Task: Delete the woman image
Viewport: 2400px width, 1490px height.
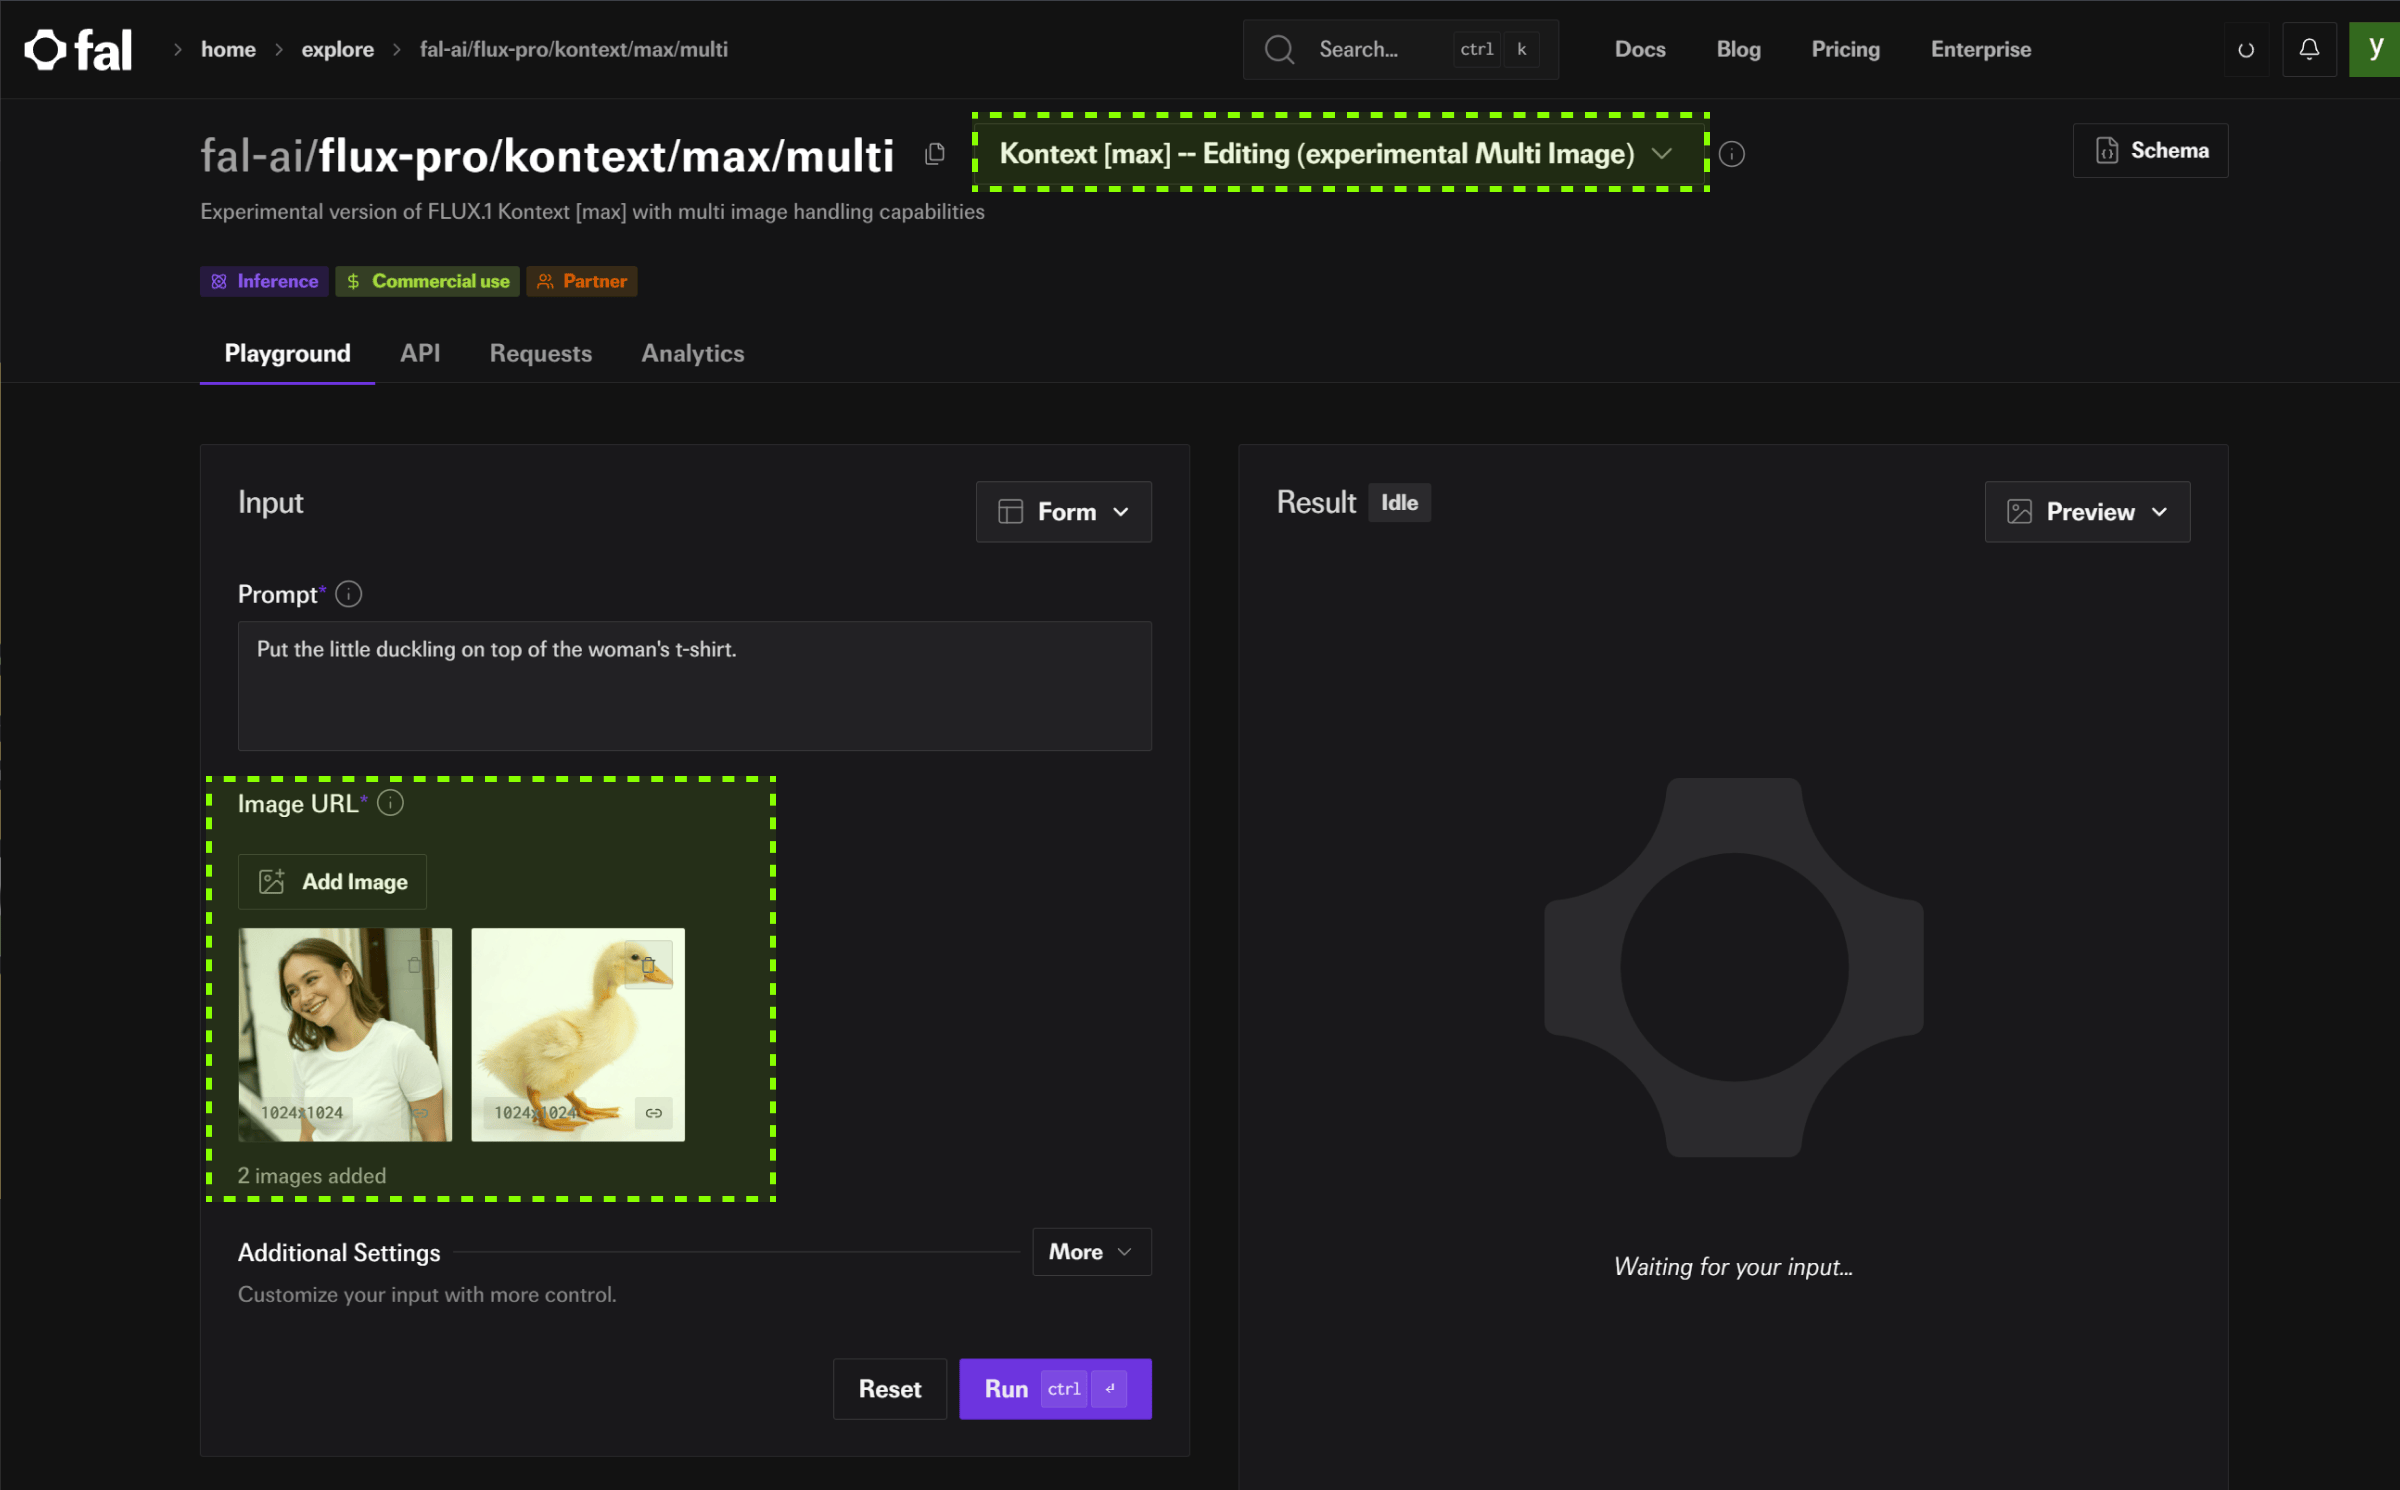Action: (x=415, y=965)
